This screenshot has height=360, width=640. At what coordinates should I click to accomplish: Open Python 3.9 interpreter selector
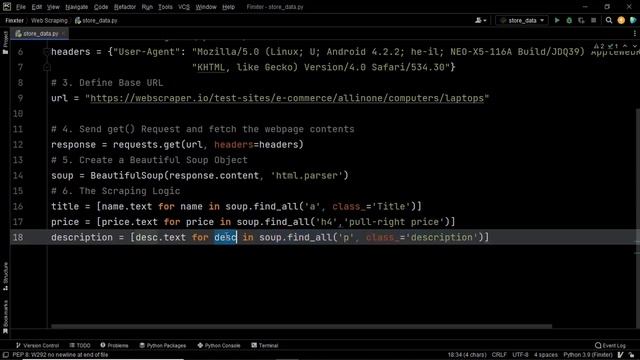tap(588, 355)
